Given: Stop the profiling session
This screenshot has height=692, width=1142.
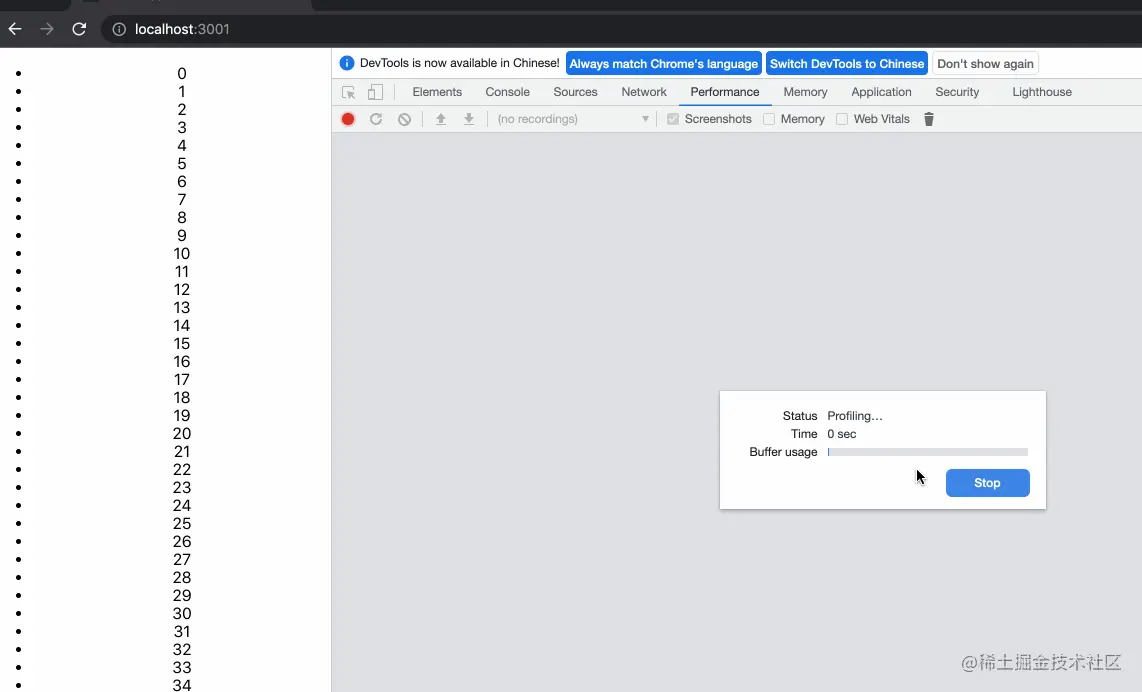Looking at the screenshot, I should (987, 483).
